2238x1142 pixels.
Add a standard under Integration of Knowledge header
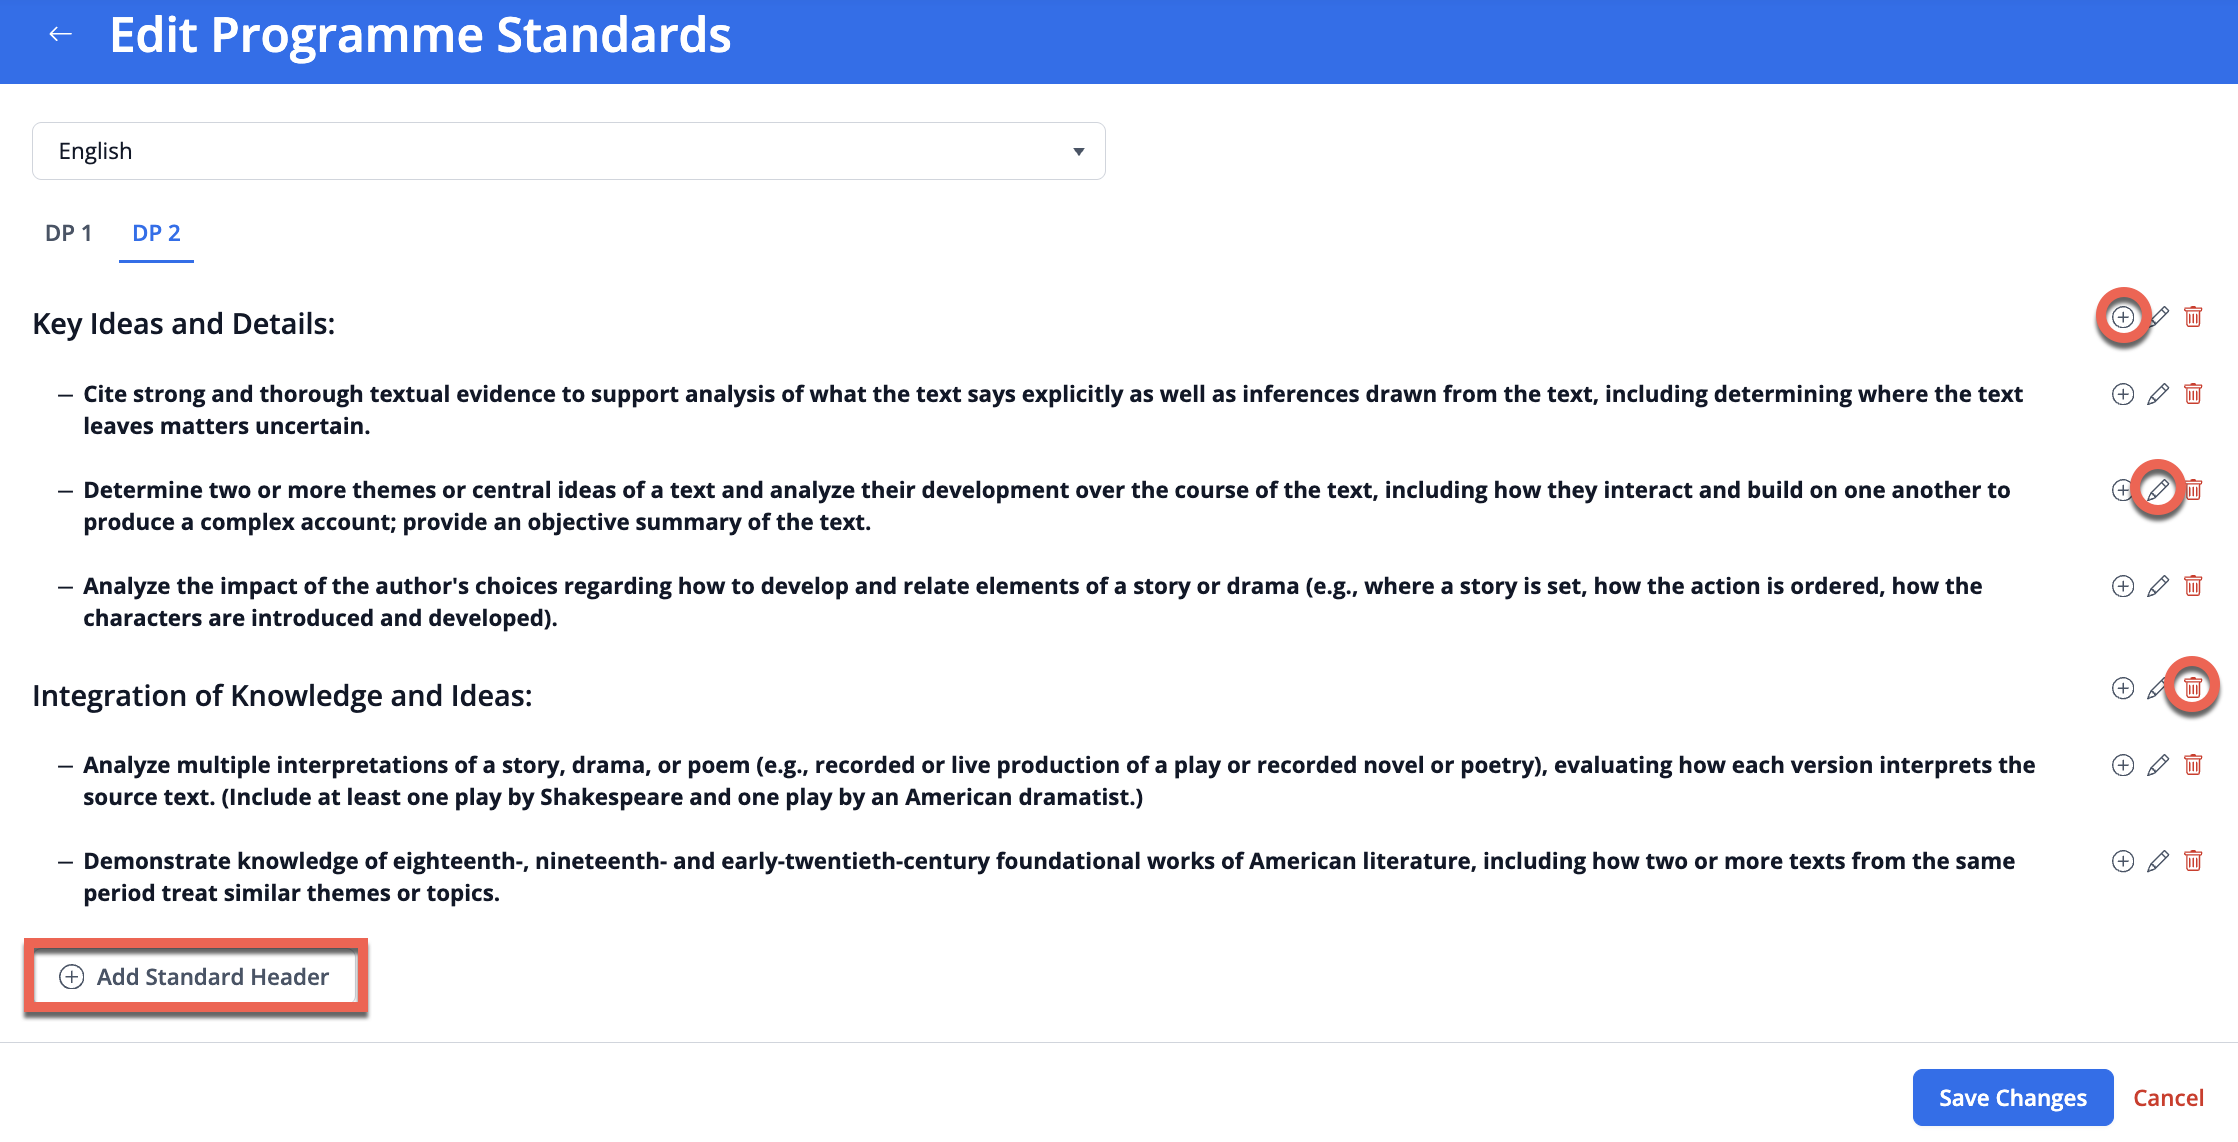tap(2122, 688)
